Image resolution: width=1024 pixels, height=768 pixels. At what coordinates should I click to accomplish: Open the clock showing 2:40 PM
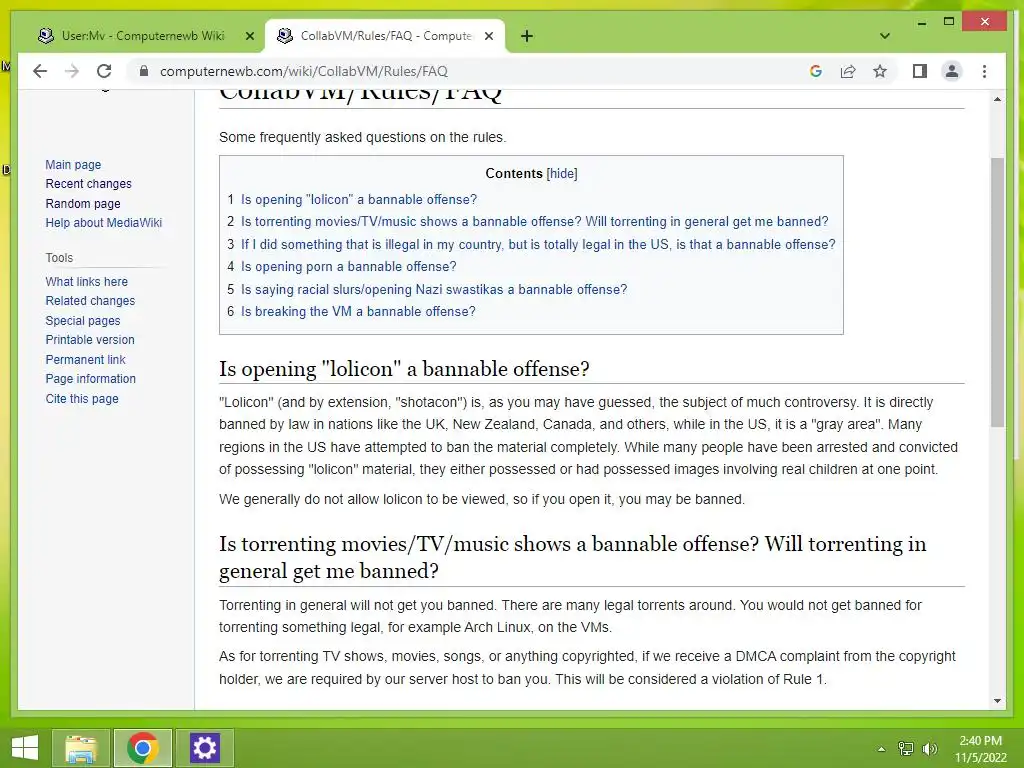click(980, 749)
